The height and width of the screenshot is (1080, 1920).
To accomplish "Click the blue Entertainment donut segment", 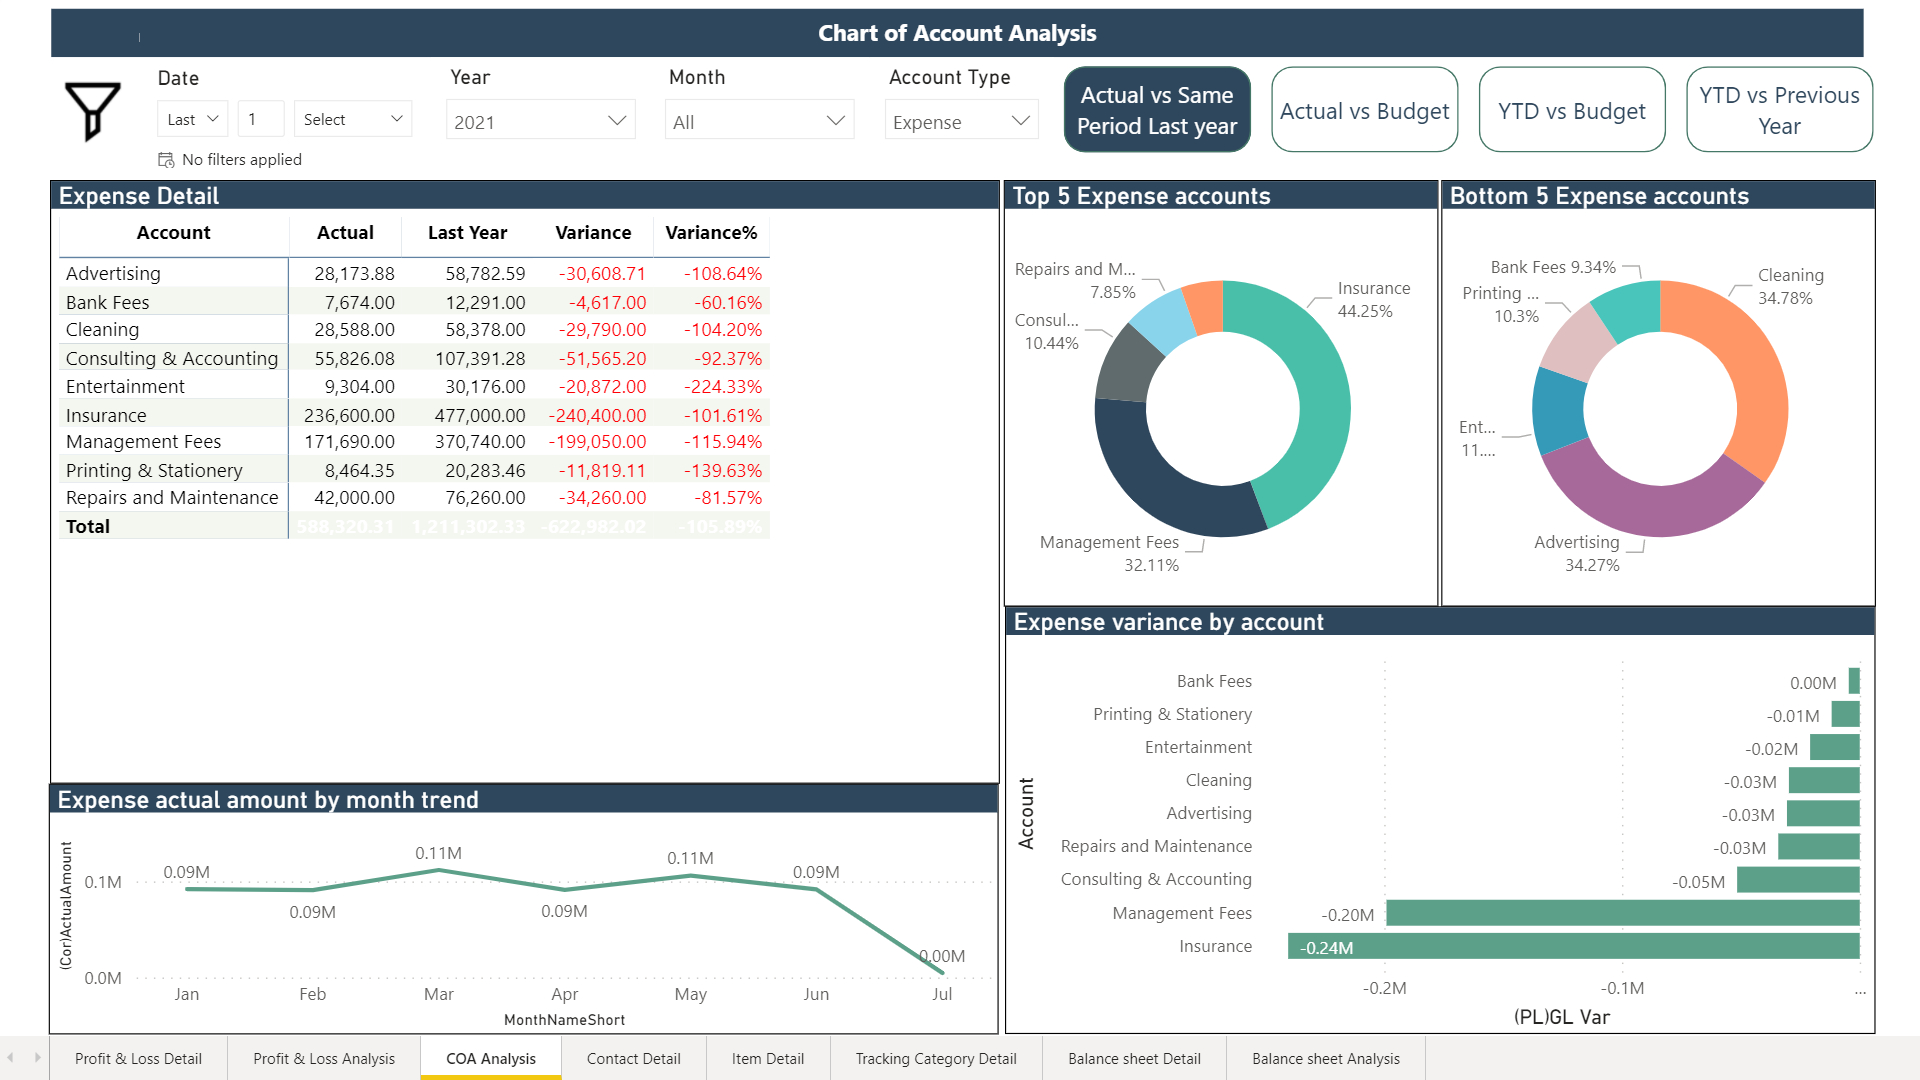I will click(1558, 412).
